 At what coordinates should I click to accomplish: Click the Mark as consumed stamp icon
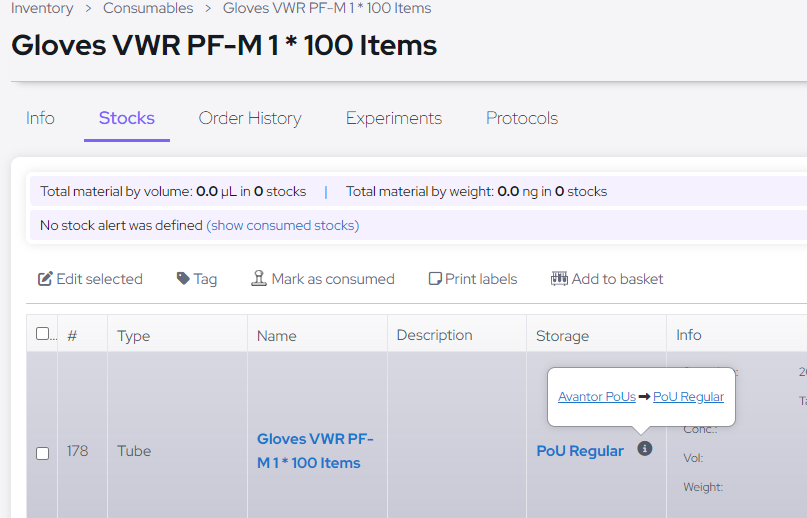point(259,279)
